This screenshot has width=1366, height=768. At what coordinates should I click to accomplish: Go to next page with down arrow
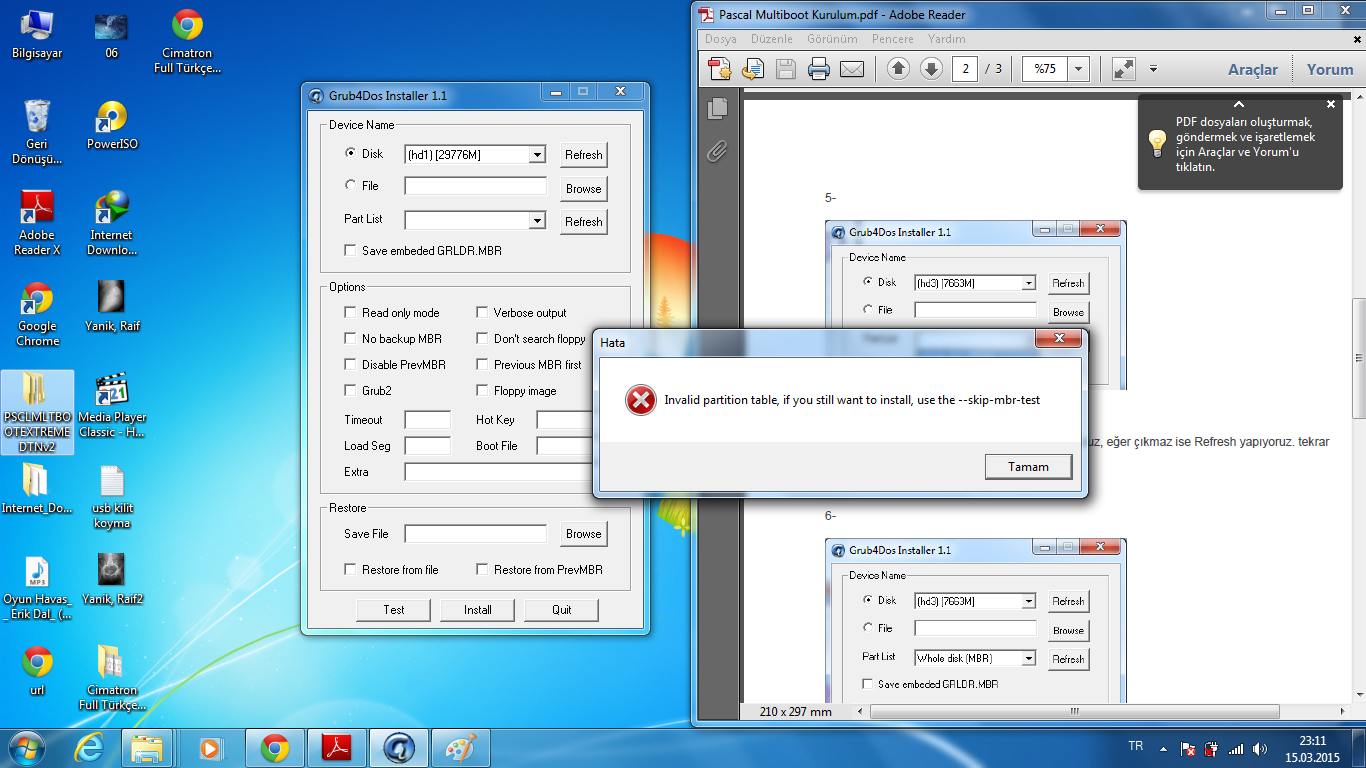coord(931,69)
